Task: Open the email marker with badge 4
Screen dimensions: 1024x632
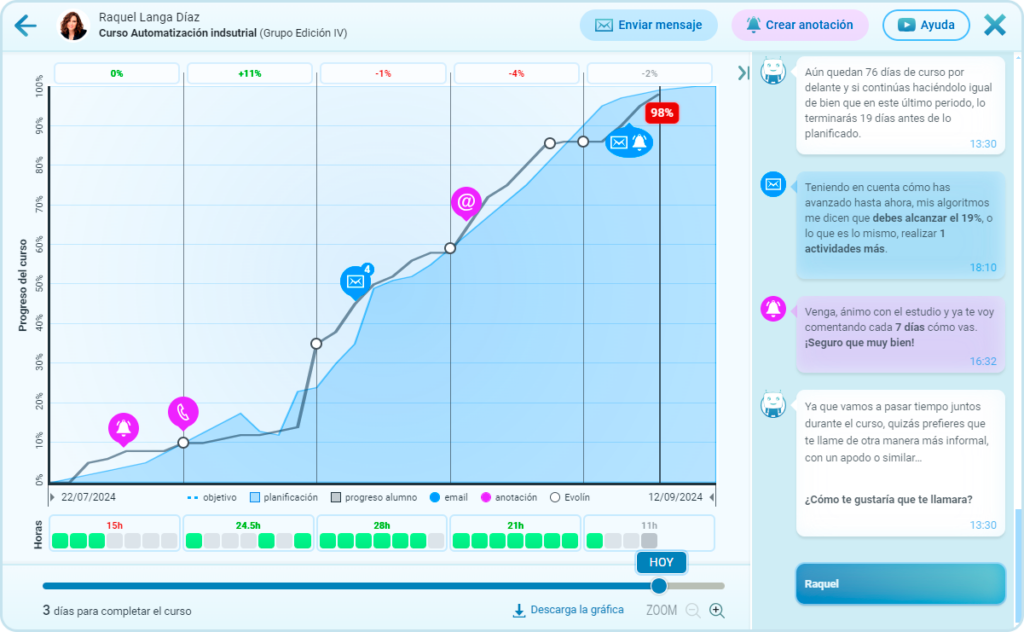Action: tap(355, 282)
